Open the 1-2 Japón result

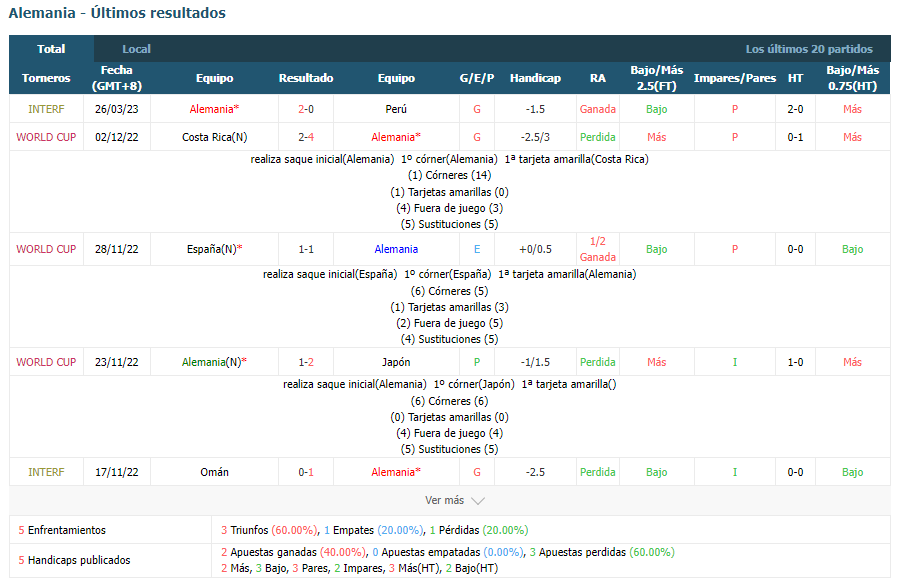click(x=306, y=362)
